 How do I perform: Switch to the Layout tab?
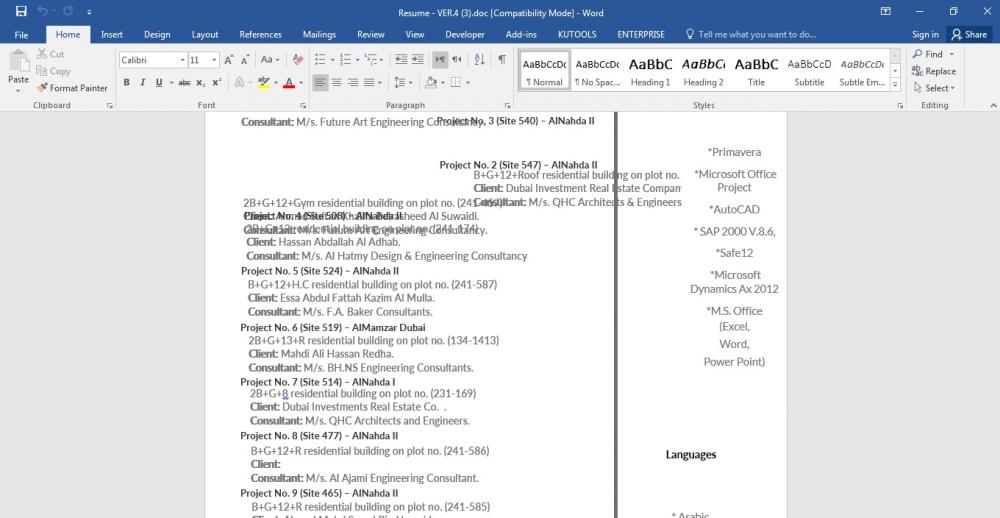tap(205, 34)
